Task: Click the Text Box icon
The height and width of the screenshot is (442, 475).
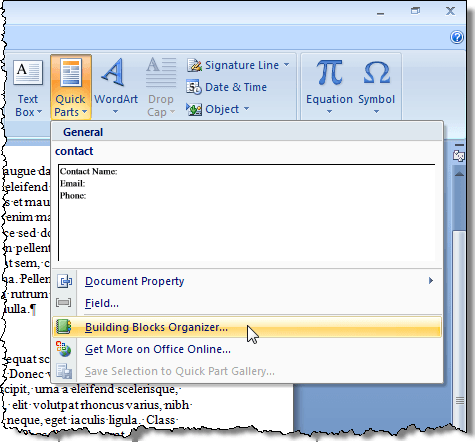Action: point(28,73)
